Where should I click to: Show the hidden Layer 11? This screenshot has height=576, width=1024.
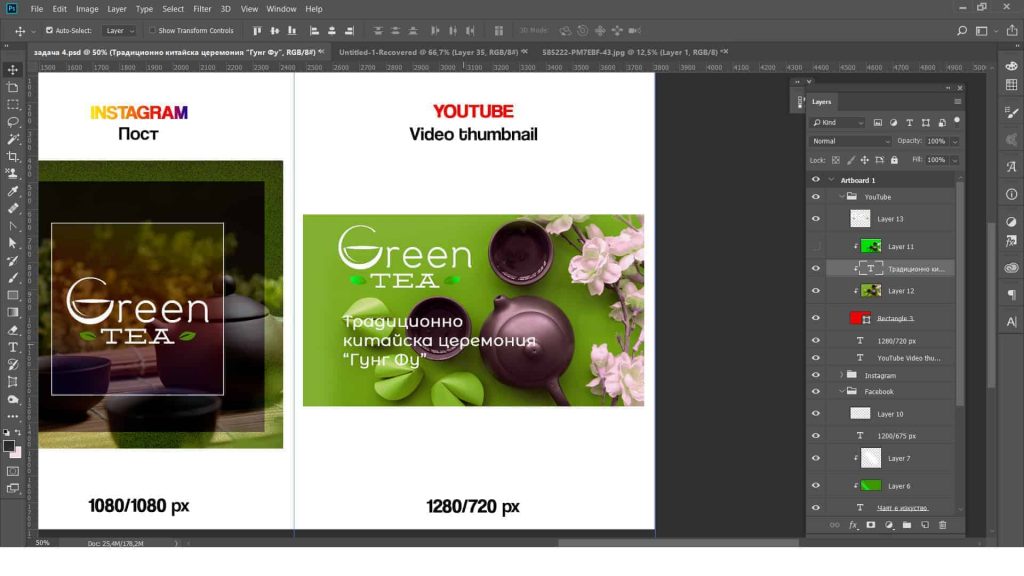pos(816,246)
